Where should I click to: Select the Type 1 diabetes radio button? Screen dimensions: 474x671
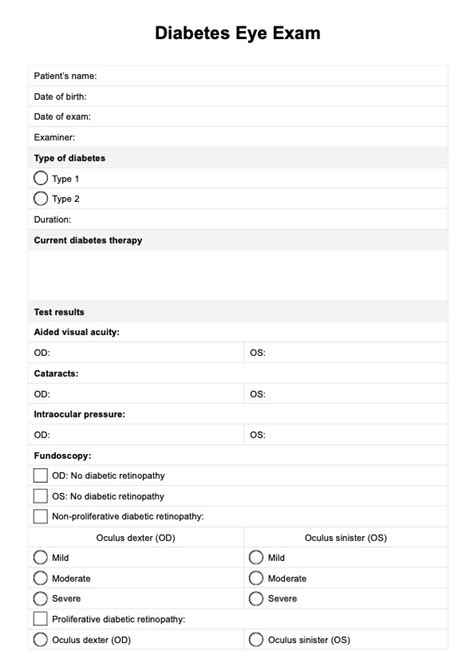[x=41, y=178]
